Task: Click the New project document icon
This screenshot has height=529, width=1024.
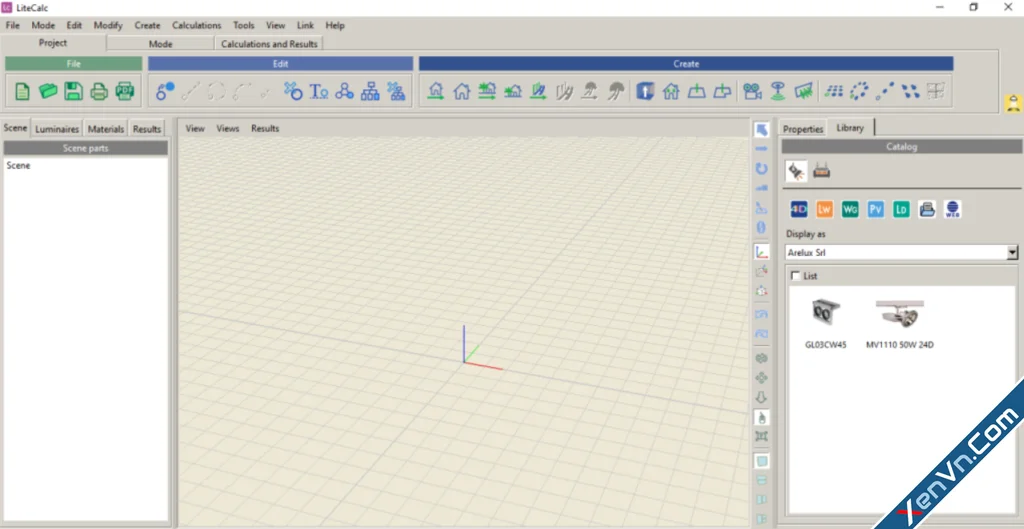Action: (x=22, y=91)
